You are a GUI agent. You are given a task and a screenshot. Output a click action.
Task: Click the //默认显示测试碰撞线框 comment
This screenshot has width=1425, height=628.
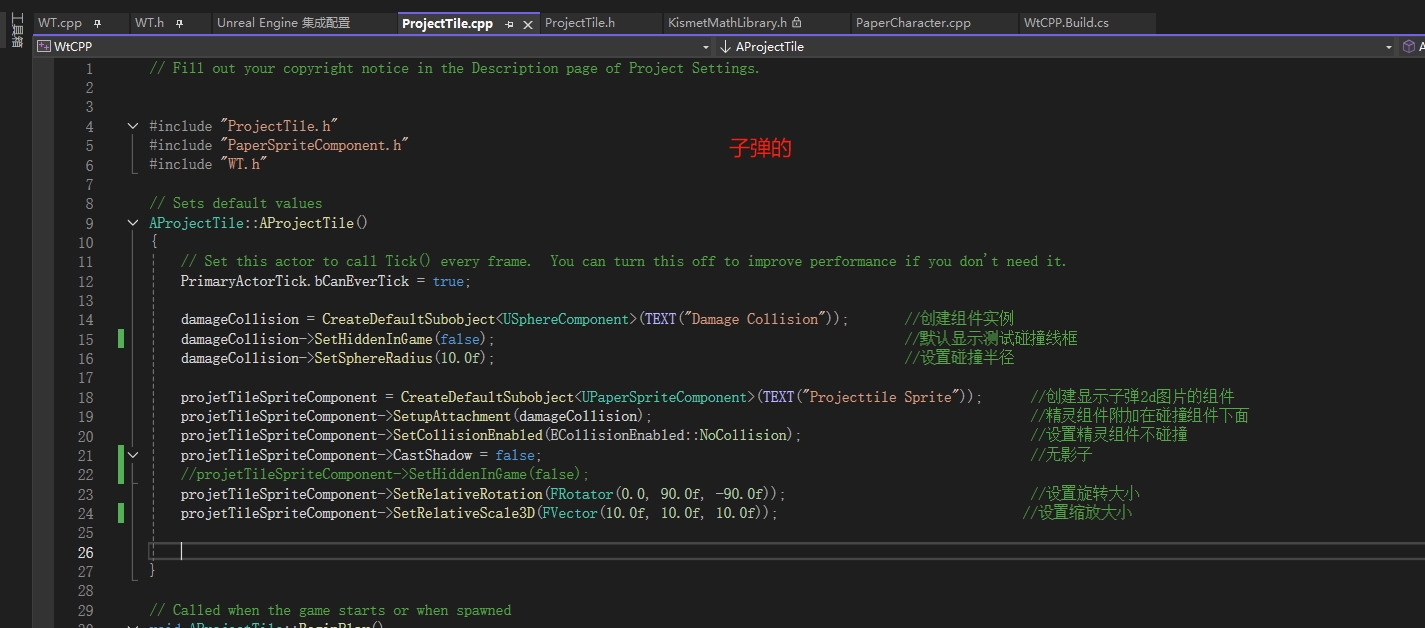[x=991, y=339]
